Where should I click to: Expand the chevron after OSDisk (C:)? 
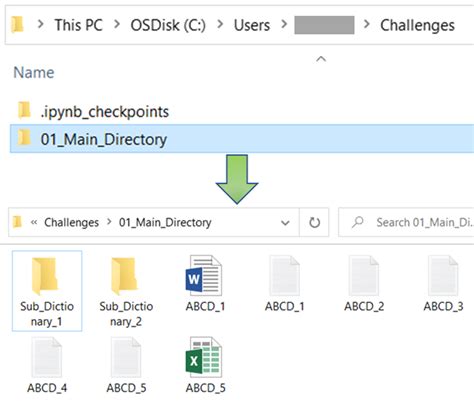[220, 24]
